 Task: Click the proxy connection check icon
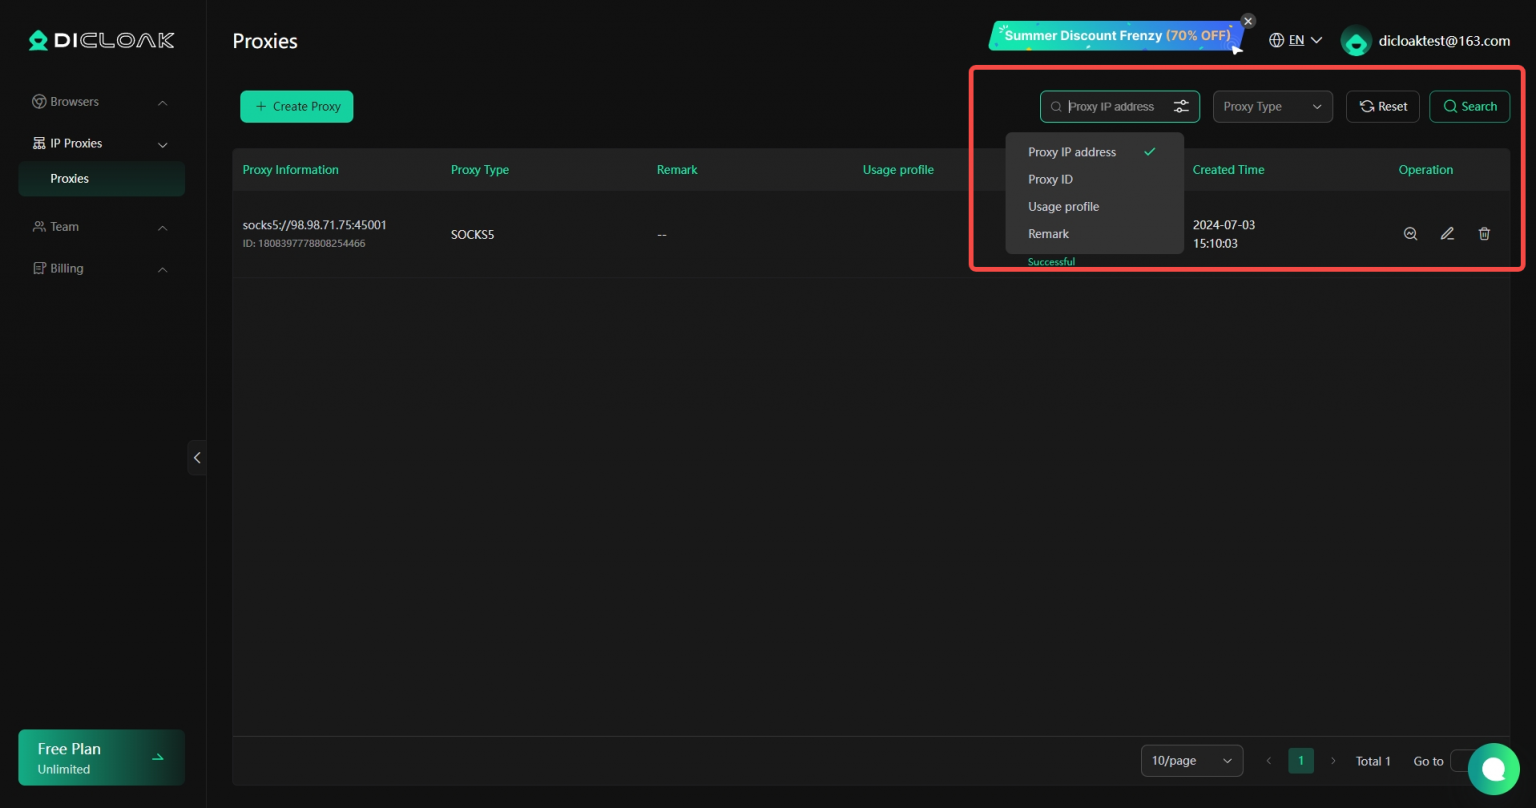pos(1410,233)
